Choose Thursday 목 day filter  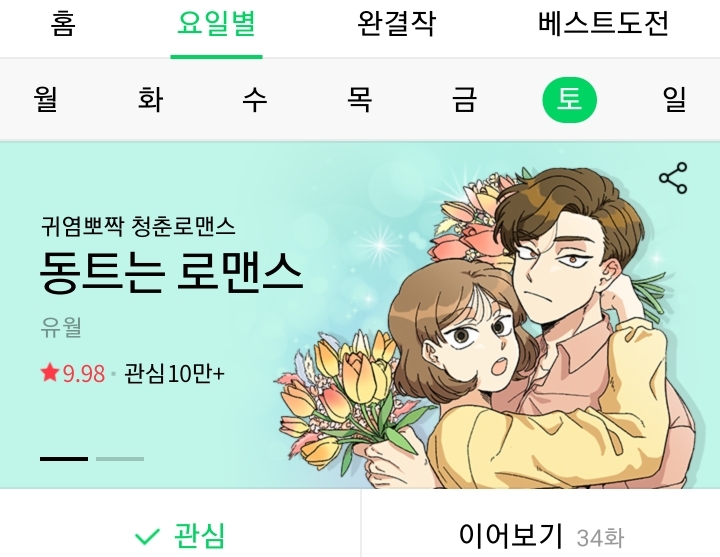pyautogui.click(x=360, y=99)
